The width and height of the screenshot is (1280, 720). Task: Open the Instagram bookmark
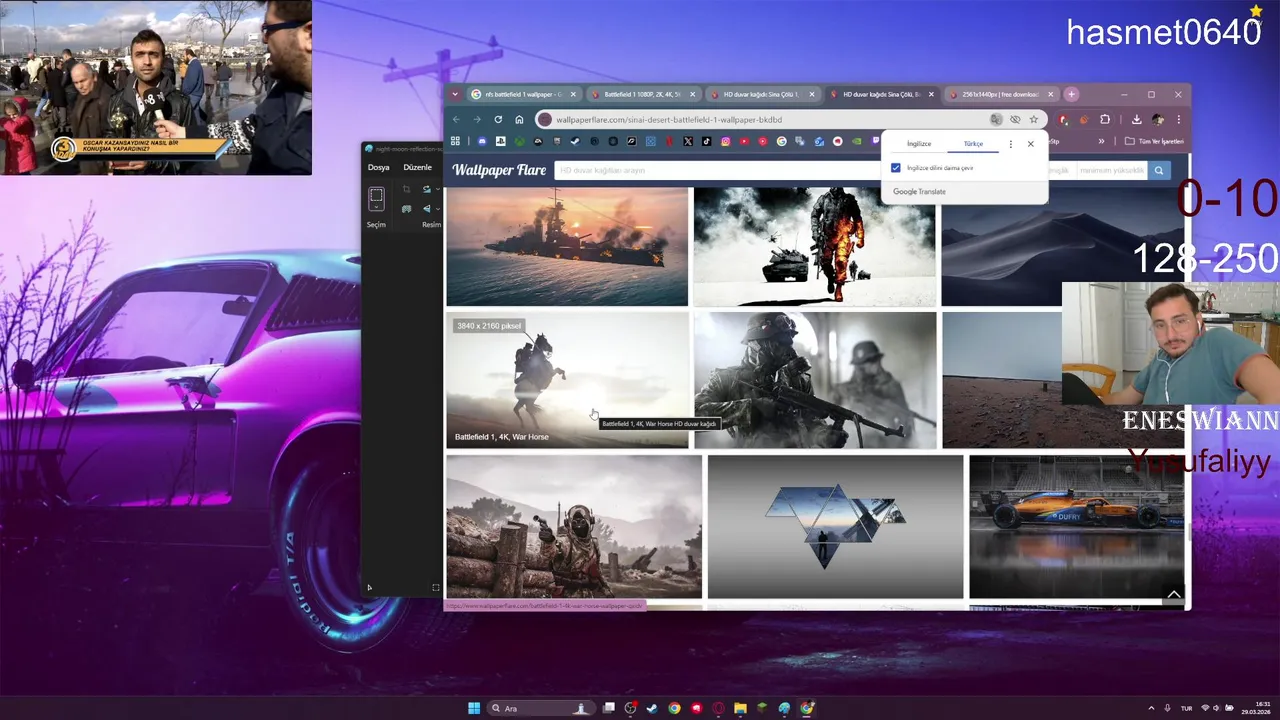[726, 141]
